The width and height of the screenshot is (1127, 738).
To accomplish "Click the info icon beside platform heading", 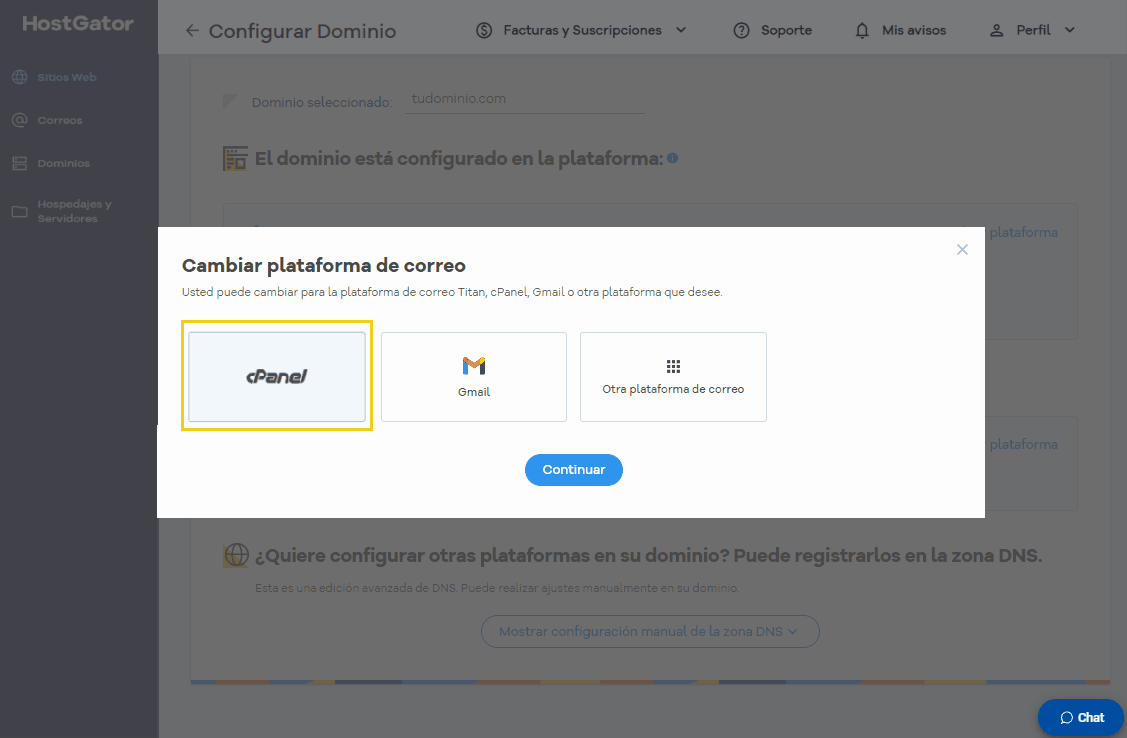I will pos(673,158).
